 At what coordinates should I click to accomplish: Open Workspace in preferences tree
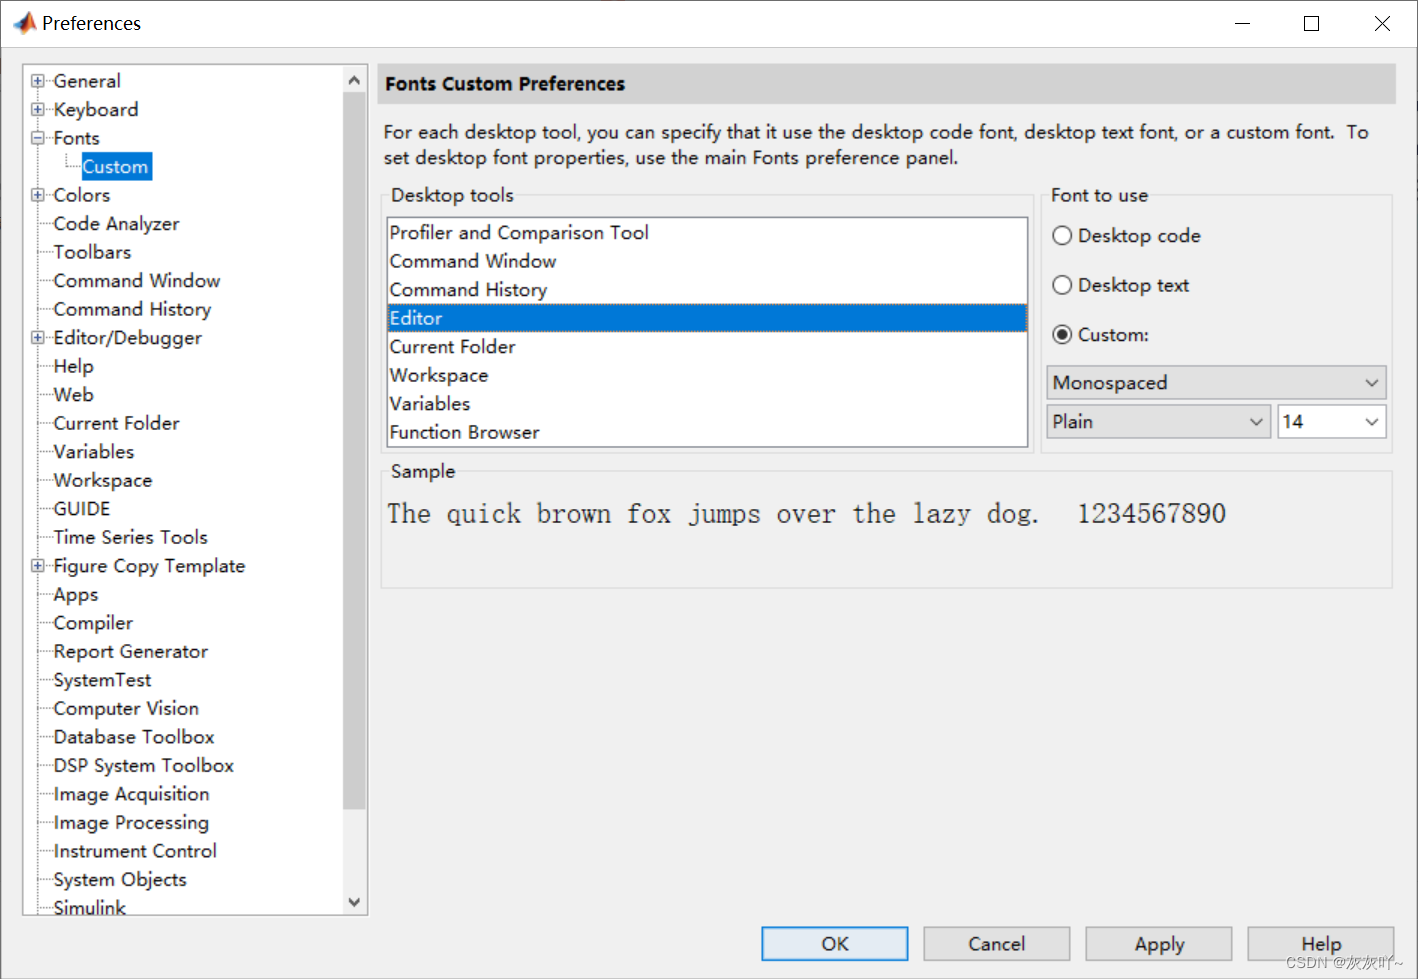[x=103, y=480]
